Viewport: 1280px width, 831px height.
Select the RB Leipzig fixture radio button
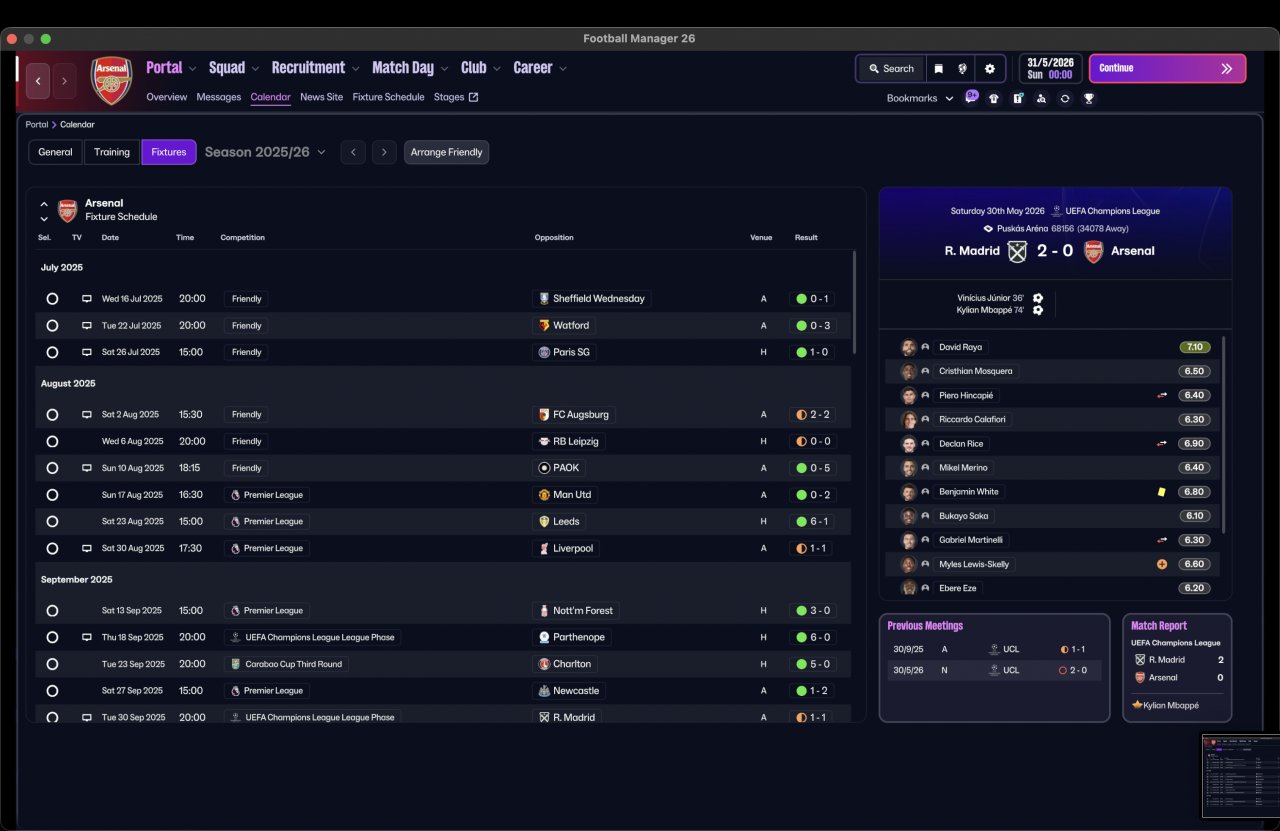52,442
